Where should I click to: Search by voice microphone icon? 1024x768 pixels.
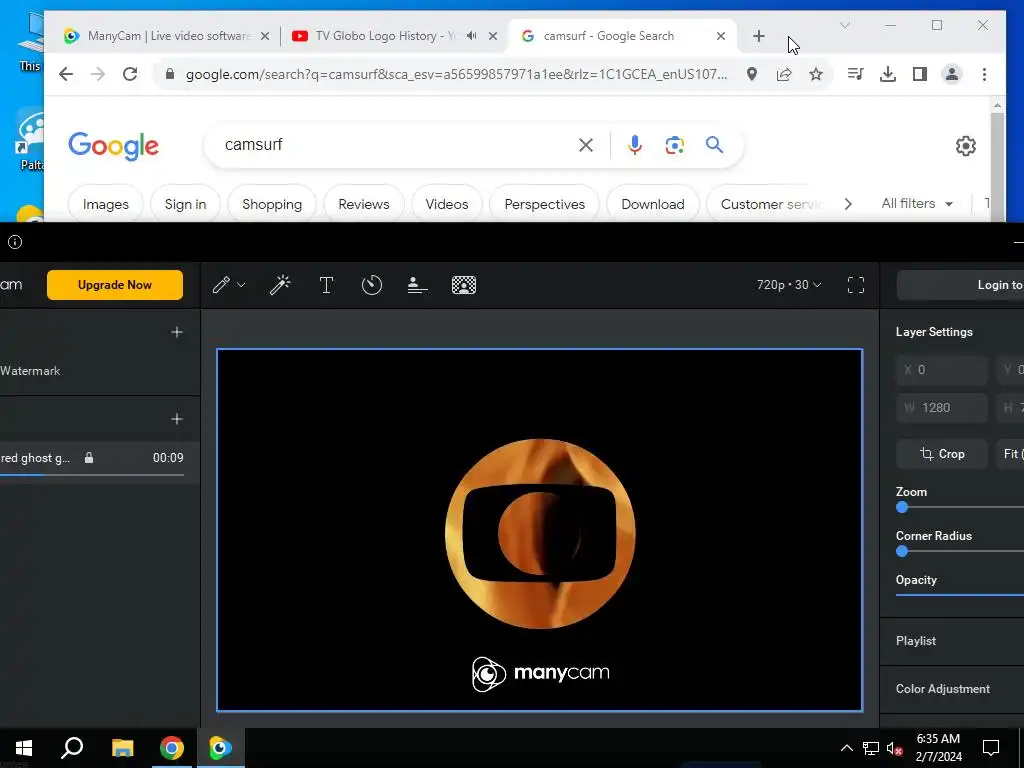pos(634,145)
